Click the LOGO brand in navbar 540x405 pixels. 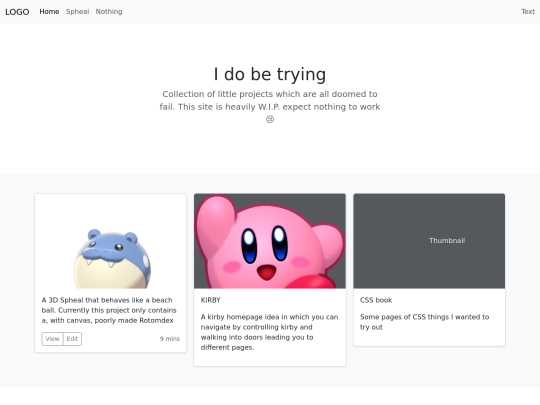[x=17, y=12]
